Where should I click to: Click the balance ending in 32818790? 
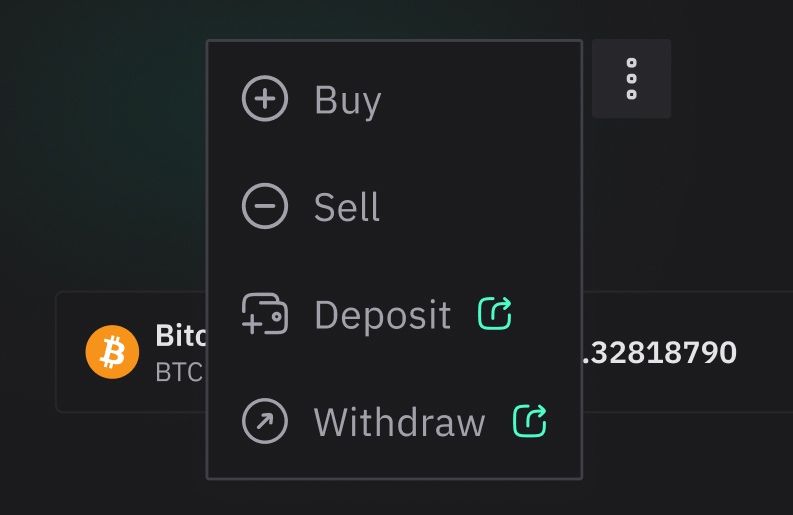click(x=659, y=353)
